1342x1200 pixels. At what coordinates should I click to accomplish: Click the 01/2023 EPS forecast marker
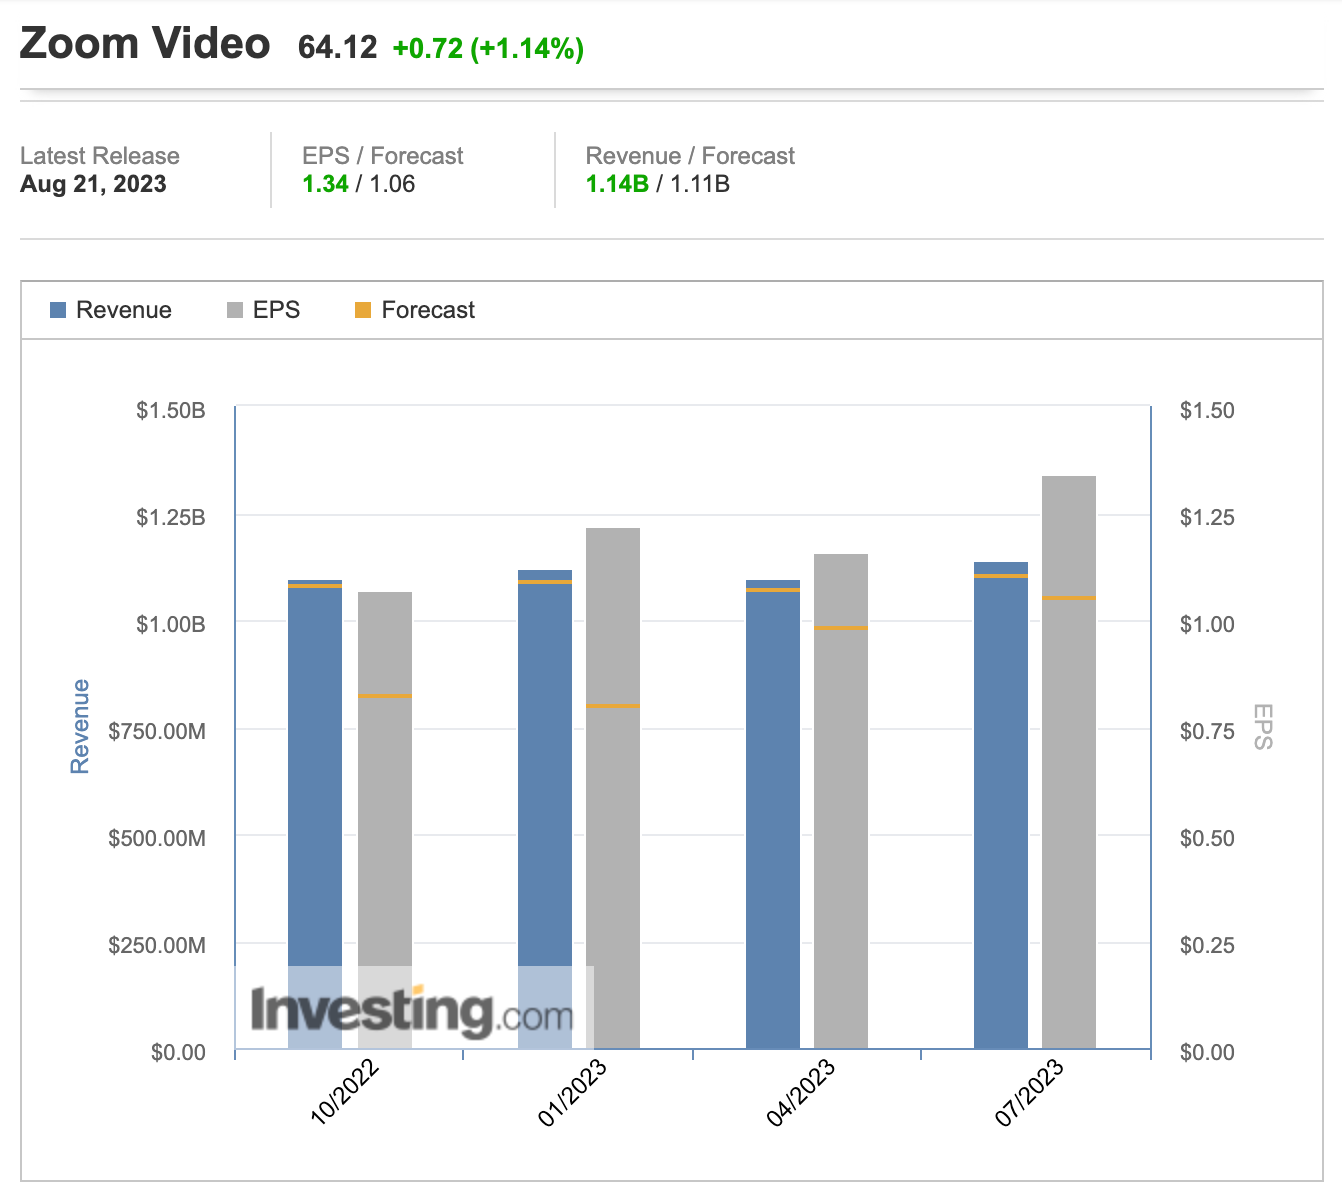pyautogui.click(x=613, y=706)
